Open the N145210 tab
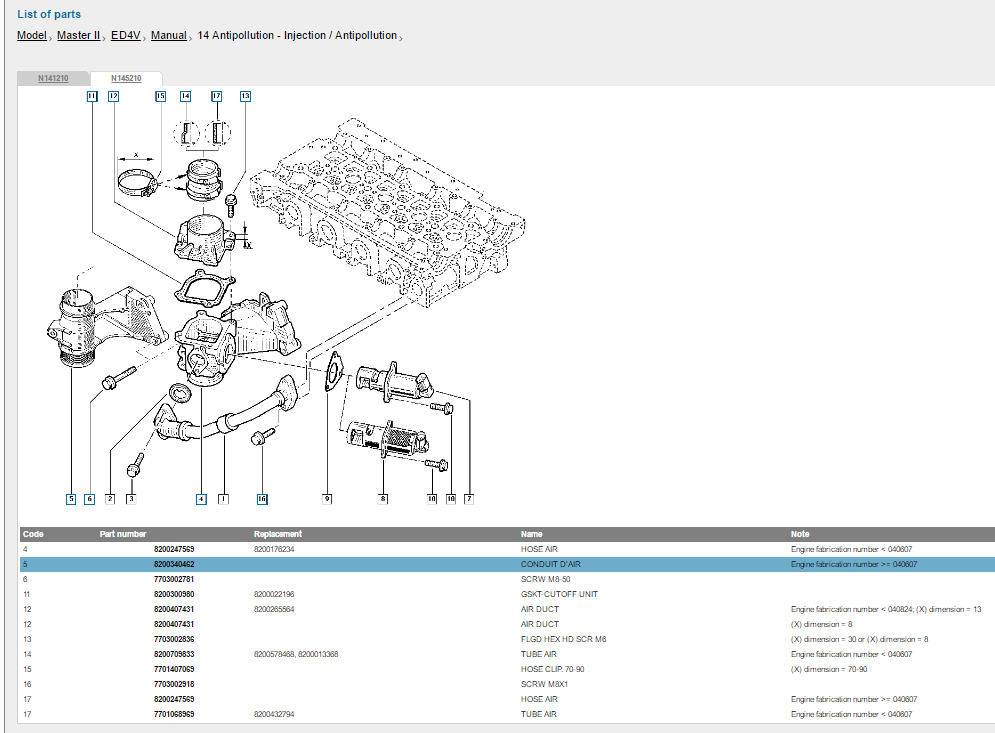Screen dimensions: 995x733 click(x=125, y=78)
